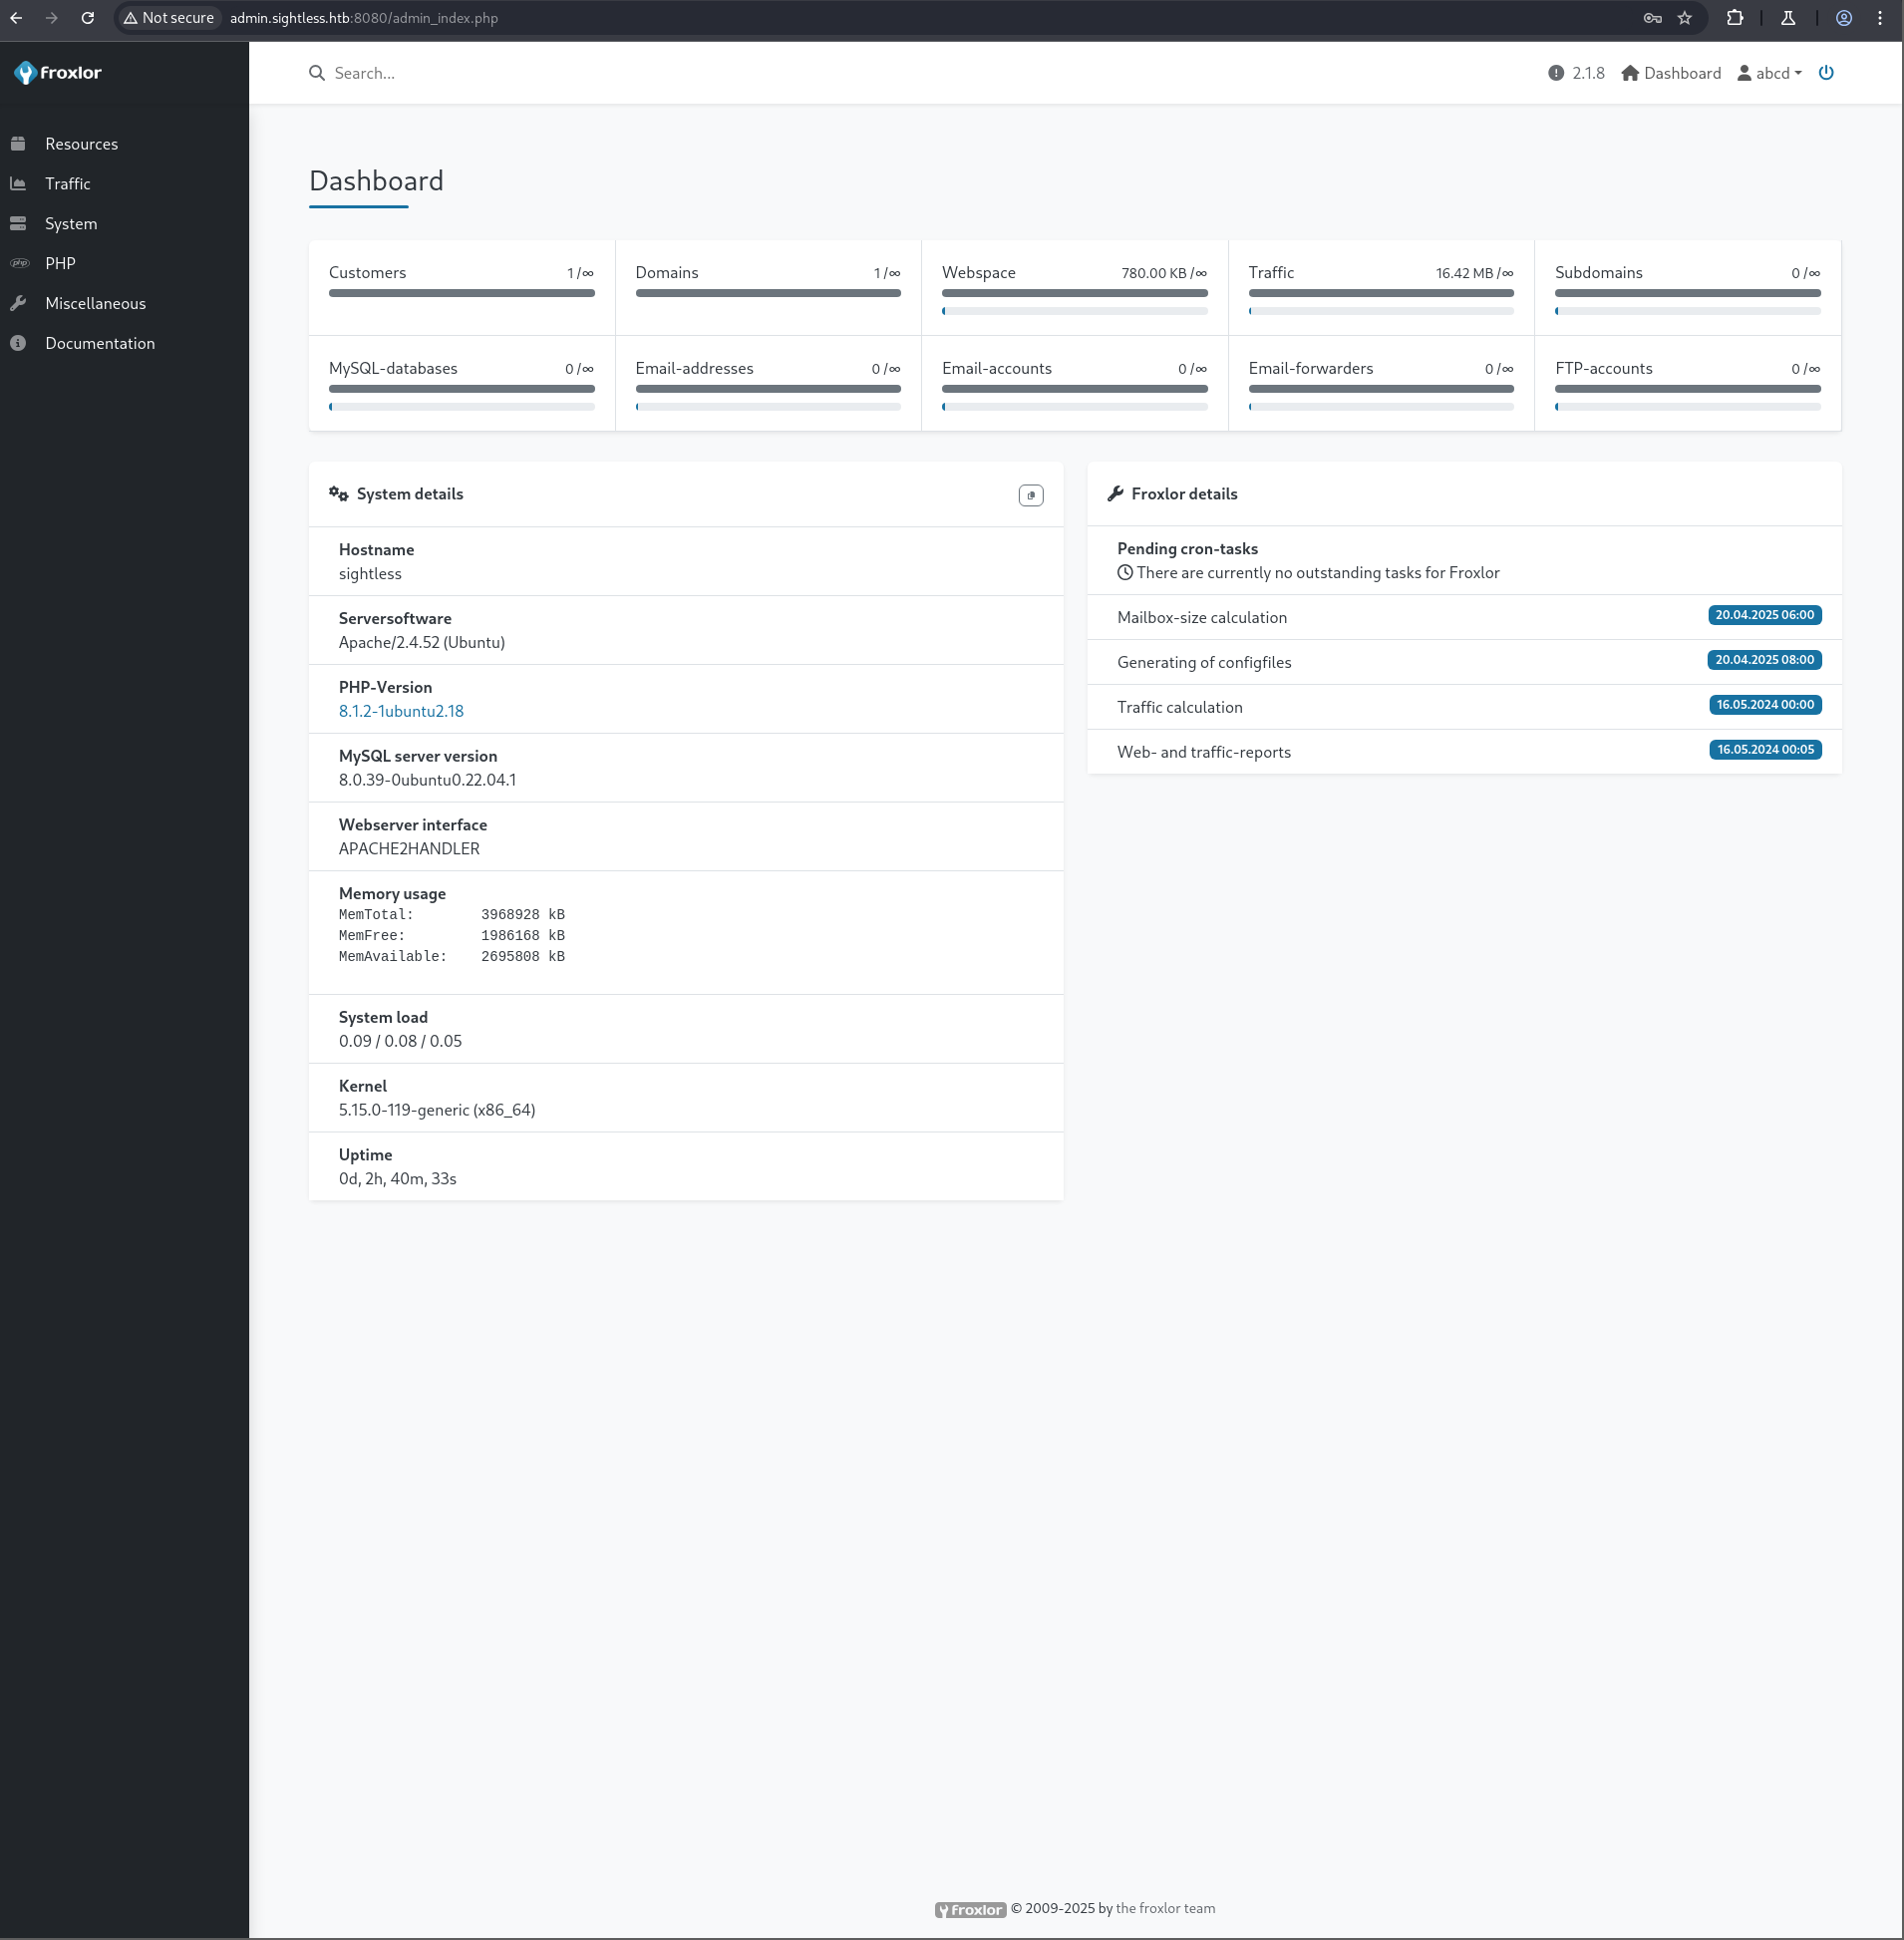Expand the System sidebar menu
Image resolution: width=1904 pixels, height=1940 pixels.
point(70,224)
